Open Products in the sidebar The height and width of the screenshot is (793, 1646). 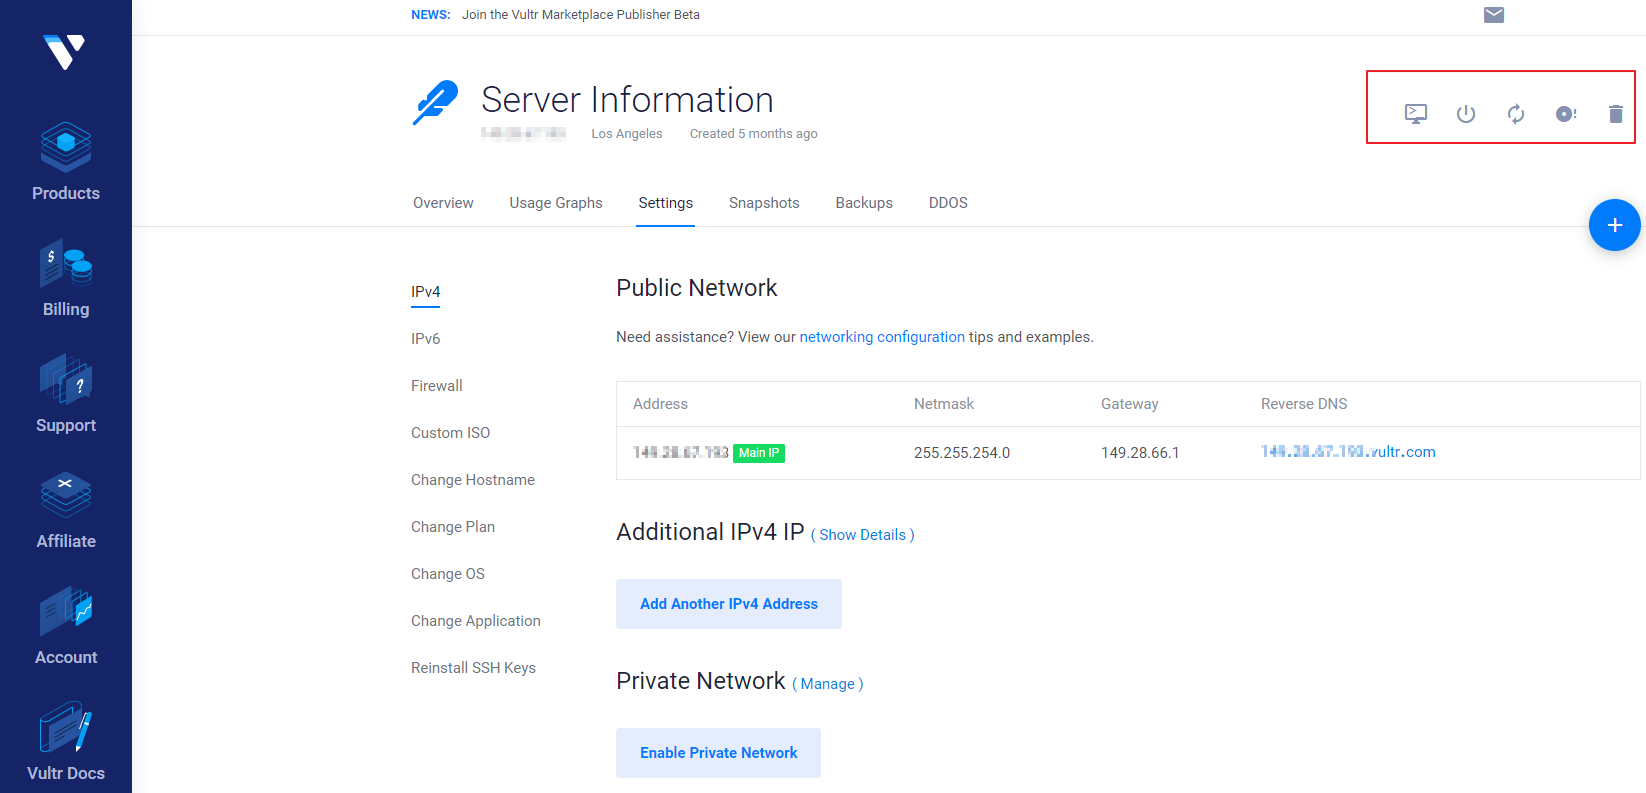click(66, 162)
